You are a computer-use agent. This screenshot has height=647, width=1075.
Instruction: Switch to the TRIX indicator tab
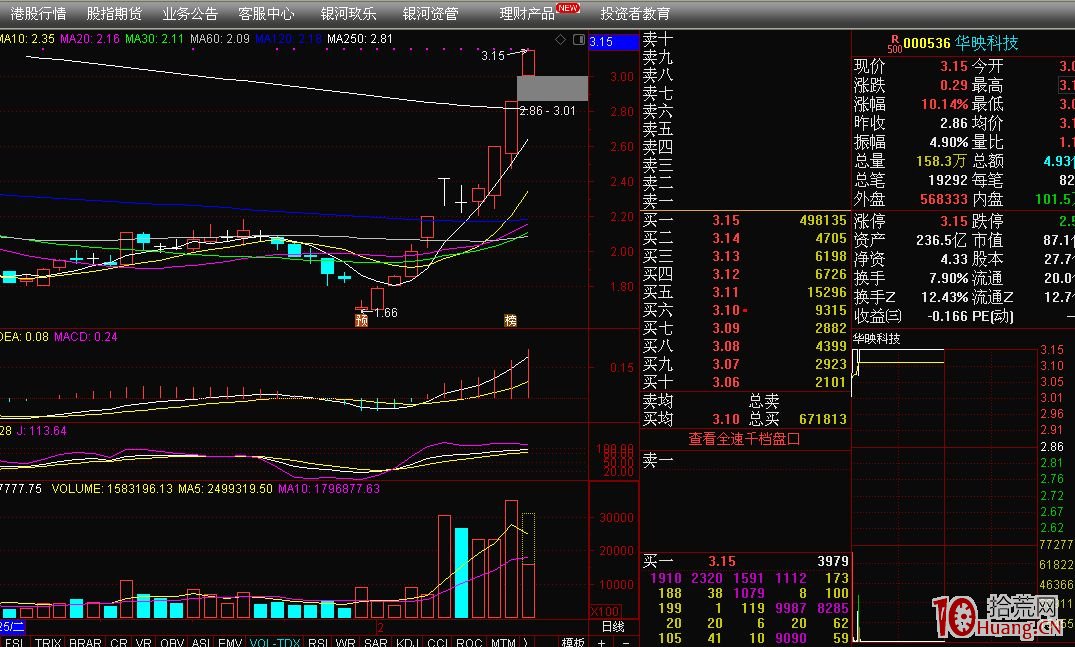[48, 642]
